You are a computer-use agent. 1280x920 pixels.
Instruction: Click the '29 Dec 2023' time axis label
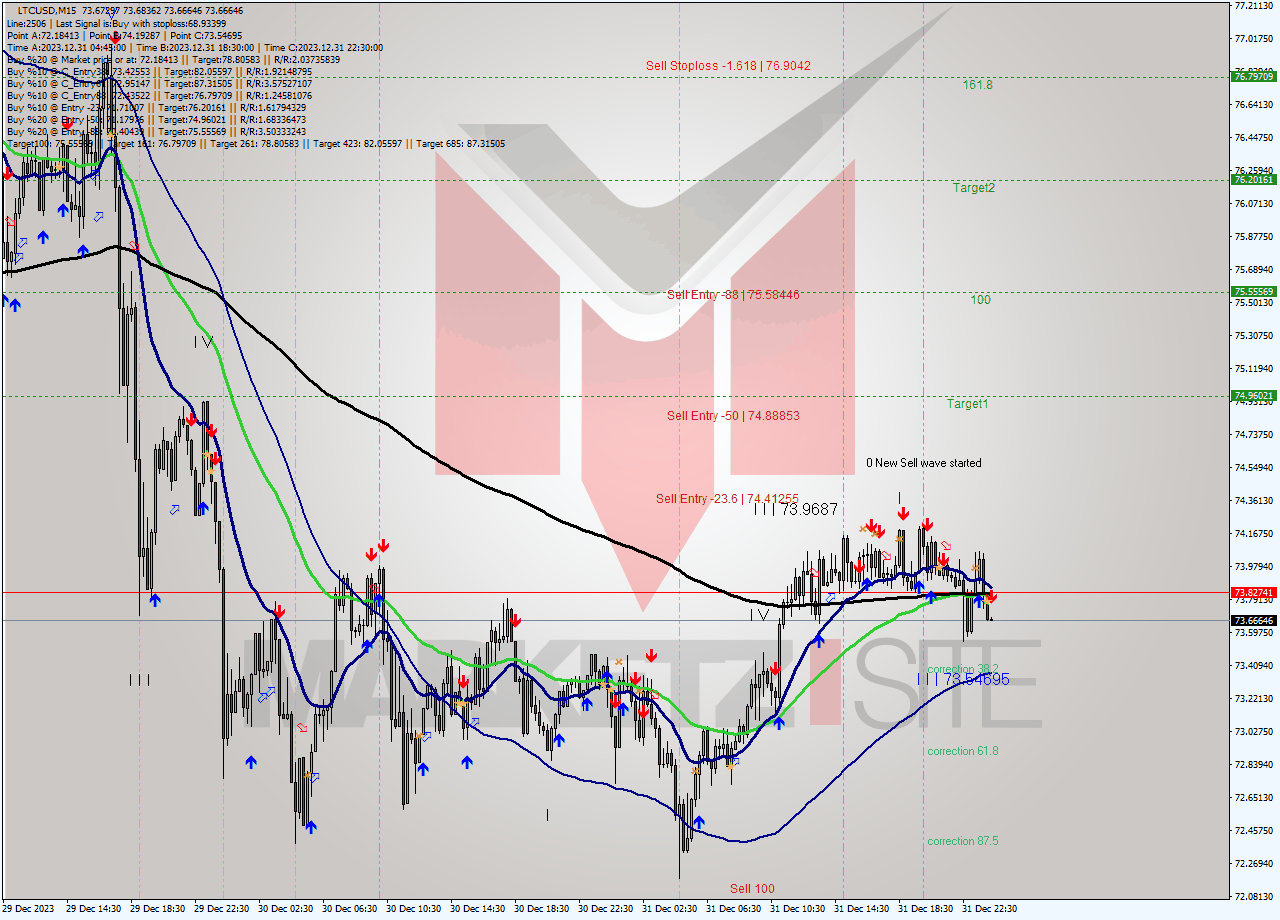tap(28, 909)
